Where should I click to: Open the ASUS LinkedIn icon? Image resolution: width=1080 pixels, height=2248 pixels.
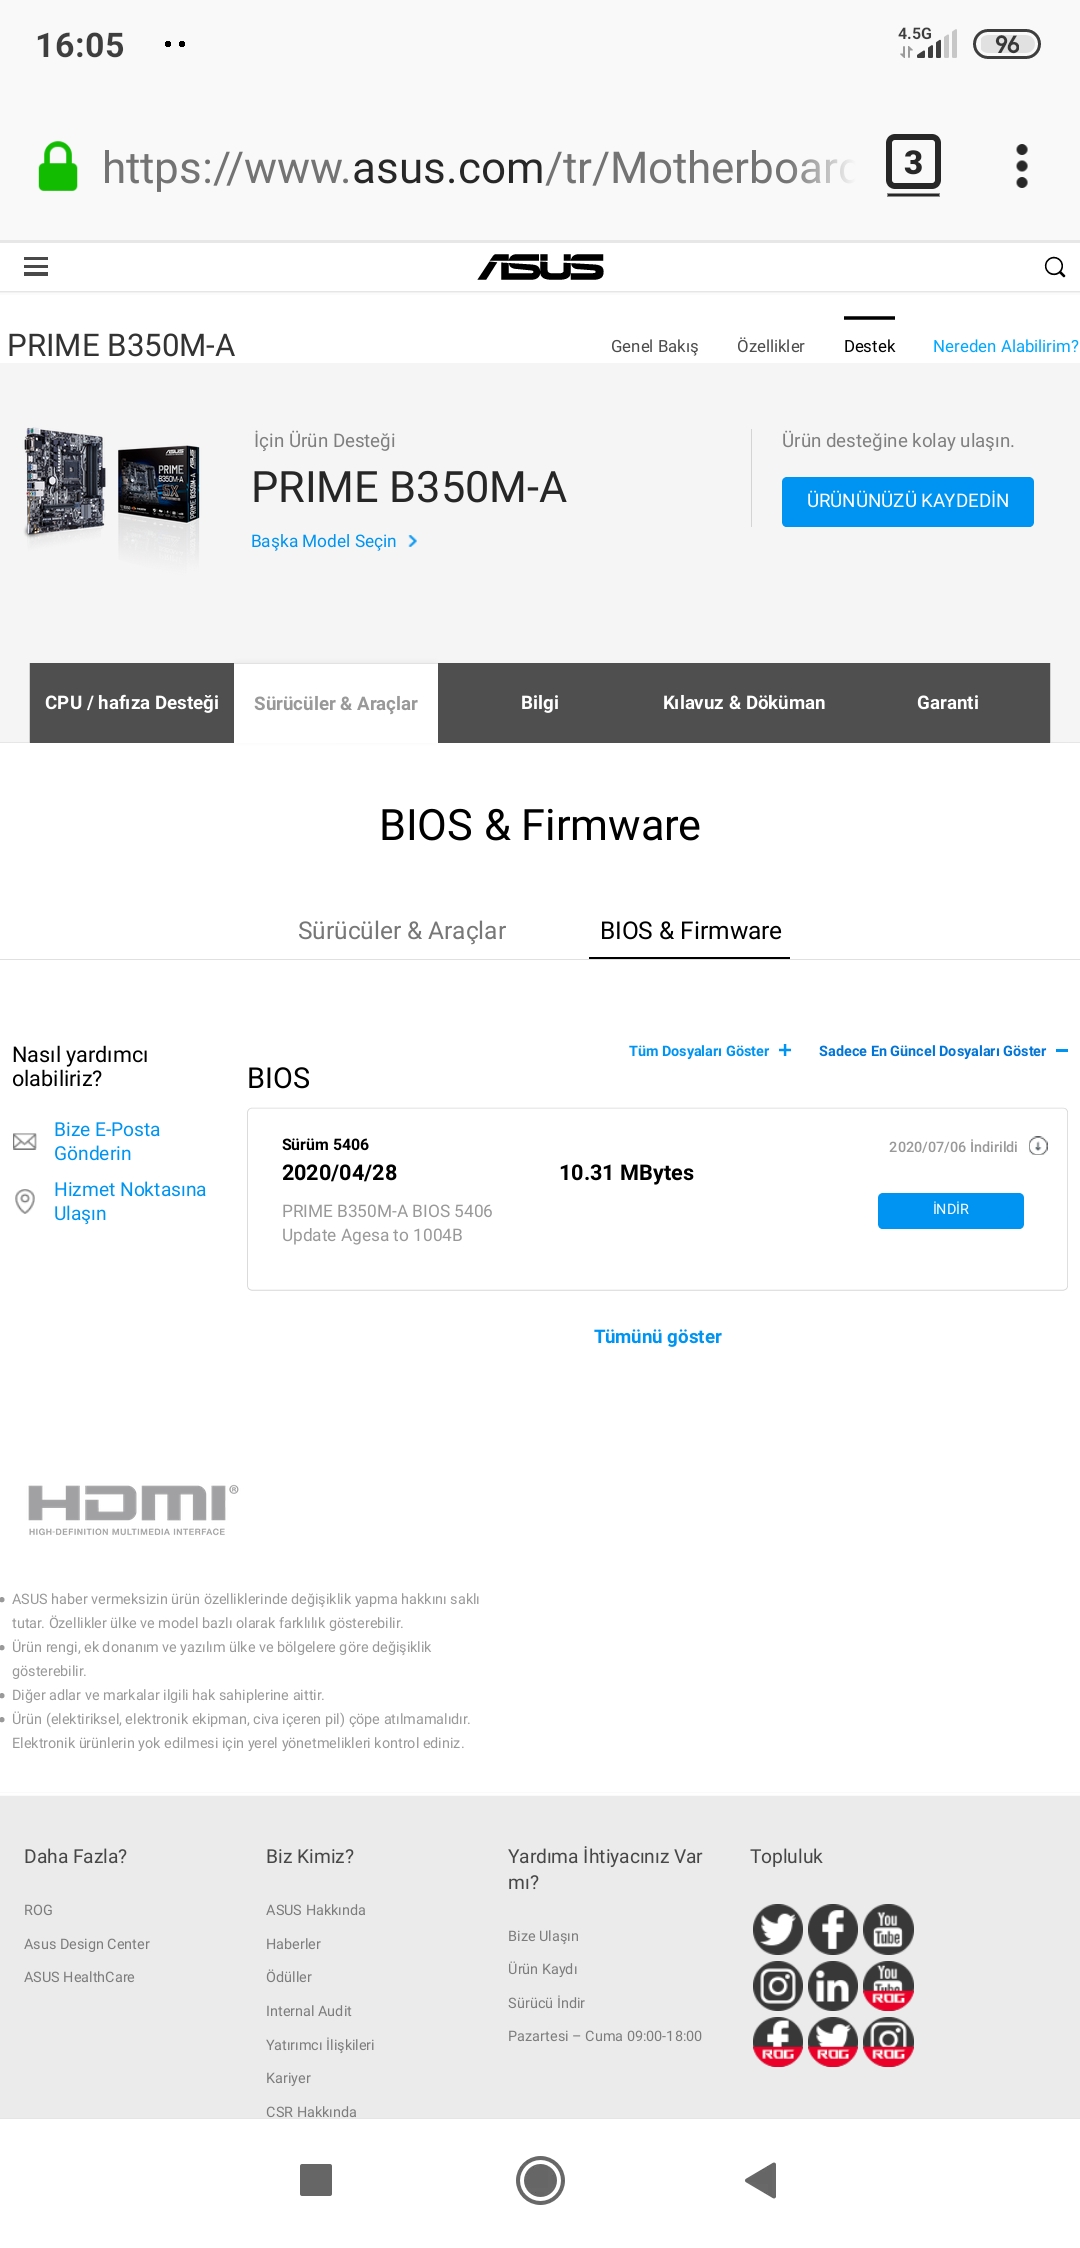point(832,1985)
